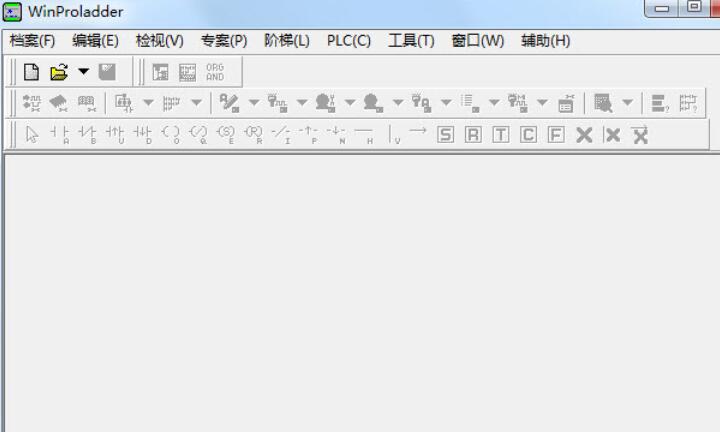
Task: Select the reset coil (R) R tool
Action: 253,135
